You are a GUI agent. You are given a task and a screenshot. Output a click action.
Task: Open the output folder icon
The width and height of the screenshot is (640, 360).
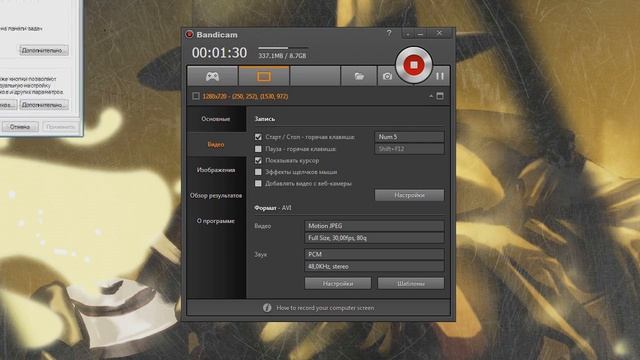[x=359, y=76]
